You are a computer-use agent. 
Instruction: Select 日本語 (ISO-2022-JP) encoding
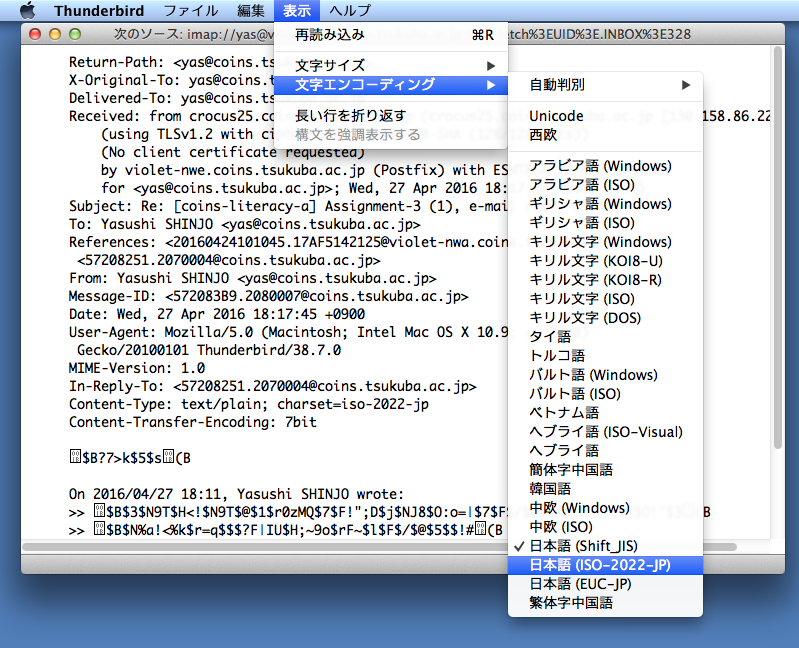tap(605, 565)
